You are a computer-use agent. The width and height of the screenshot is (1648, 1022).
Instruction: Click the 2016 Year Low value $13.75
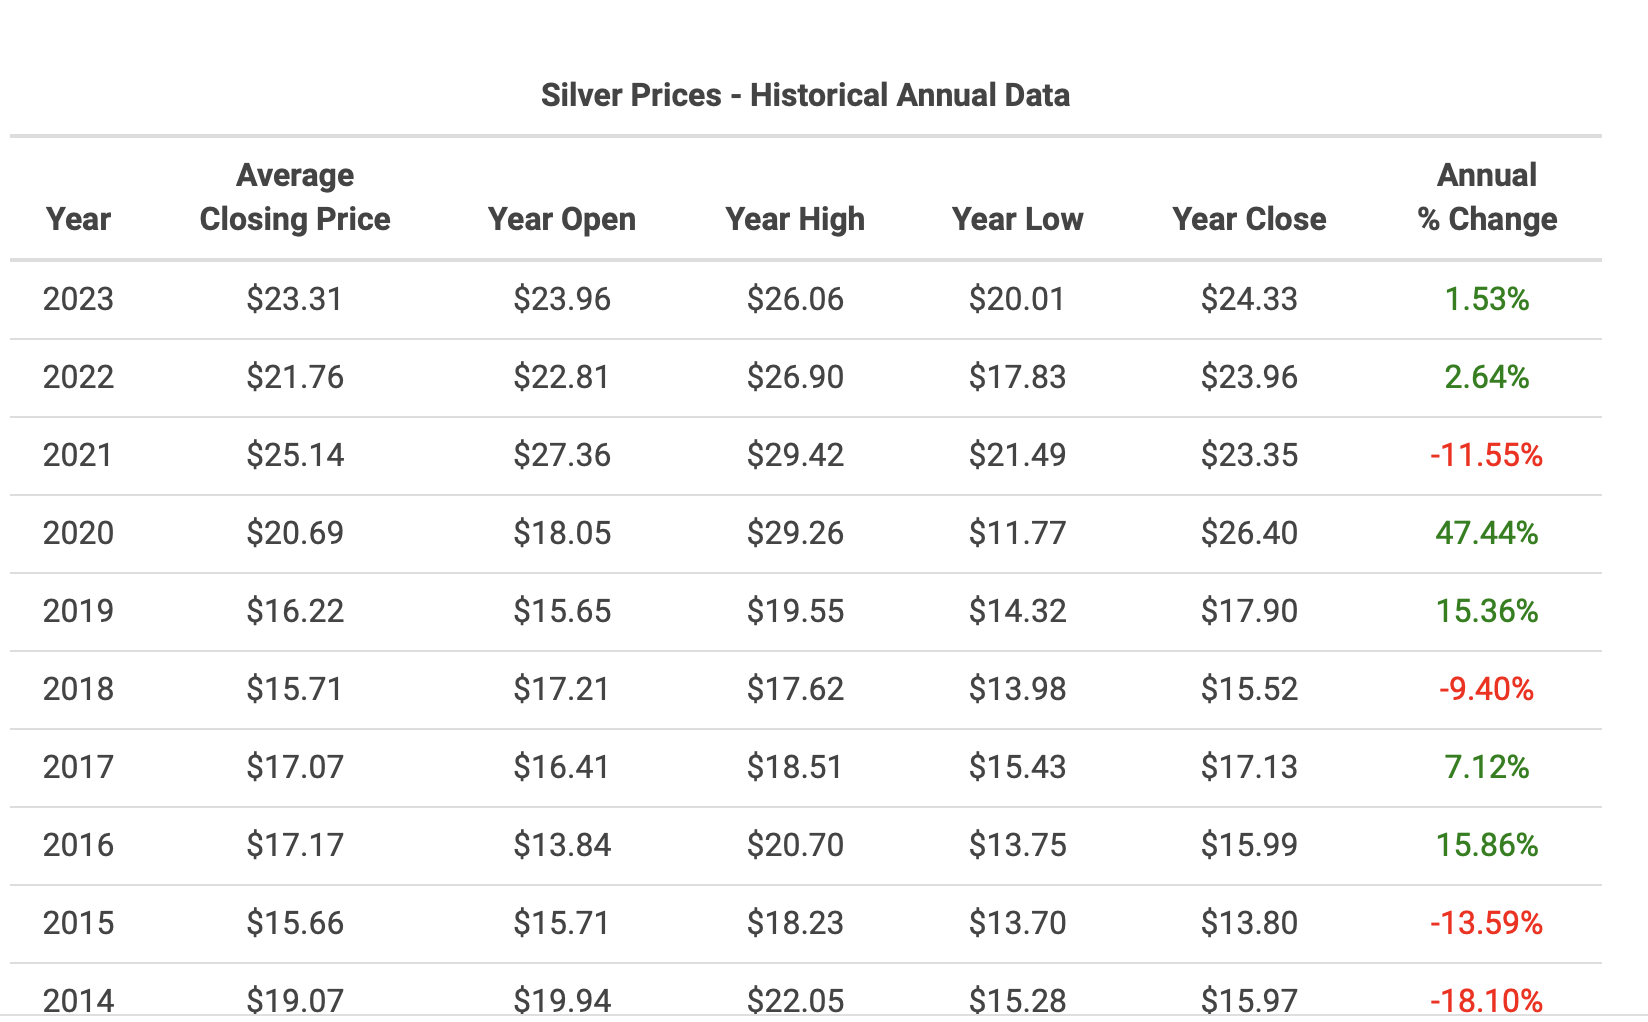(x=1017, y=845)
